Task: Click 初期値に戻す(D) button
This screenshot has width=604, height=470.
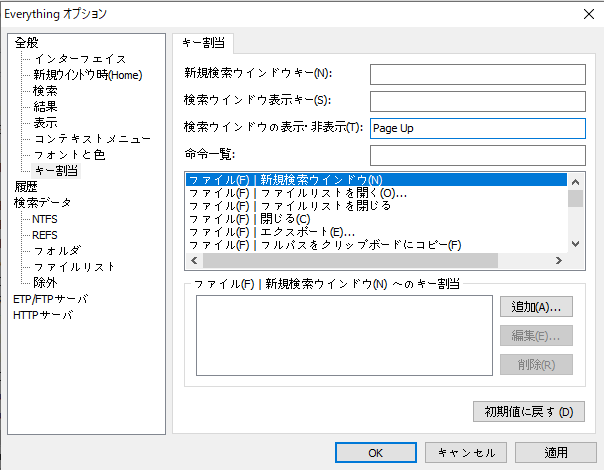Action: click(529, 411)
